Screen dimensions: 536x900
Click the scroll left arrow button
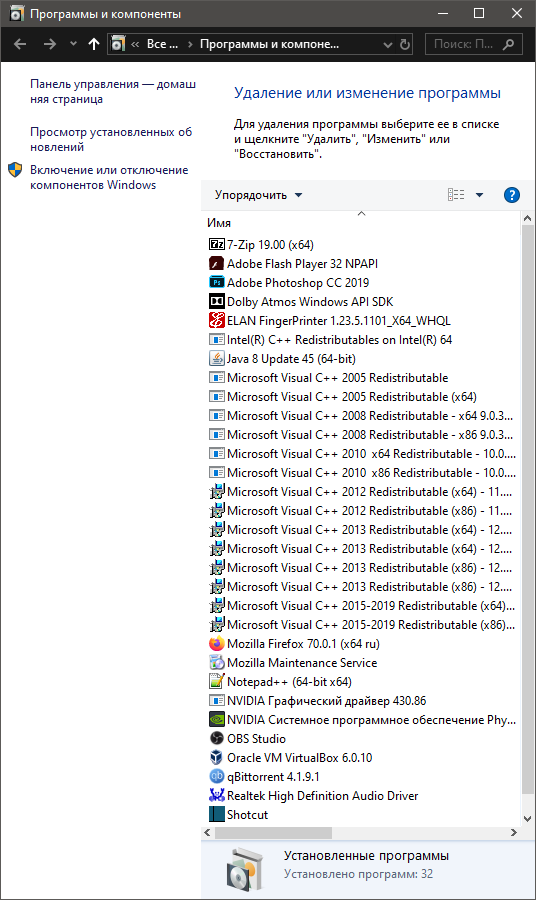pos(207,832)
